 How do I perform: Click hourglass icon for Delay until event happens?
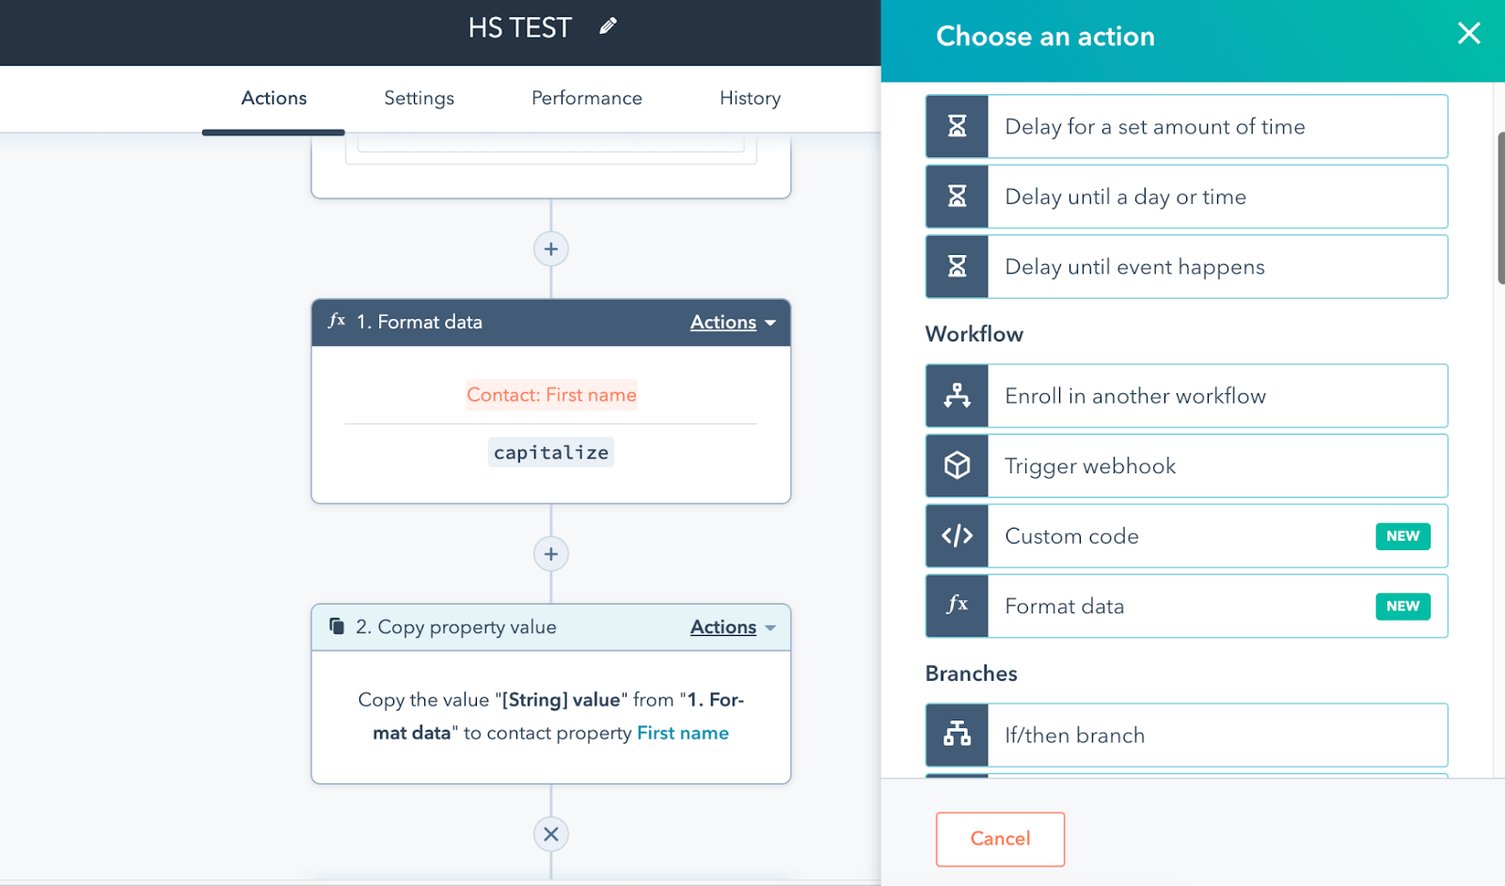(957, 266)
